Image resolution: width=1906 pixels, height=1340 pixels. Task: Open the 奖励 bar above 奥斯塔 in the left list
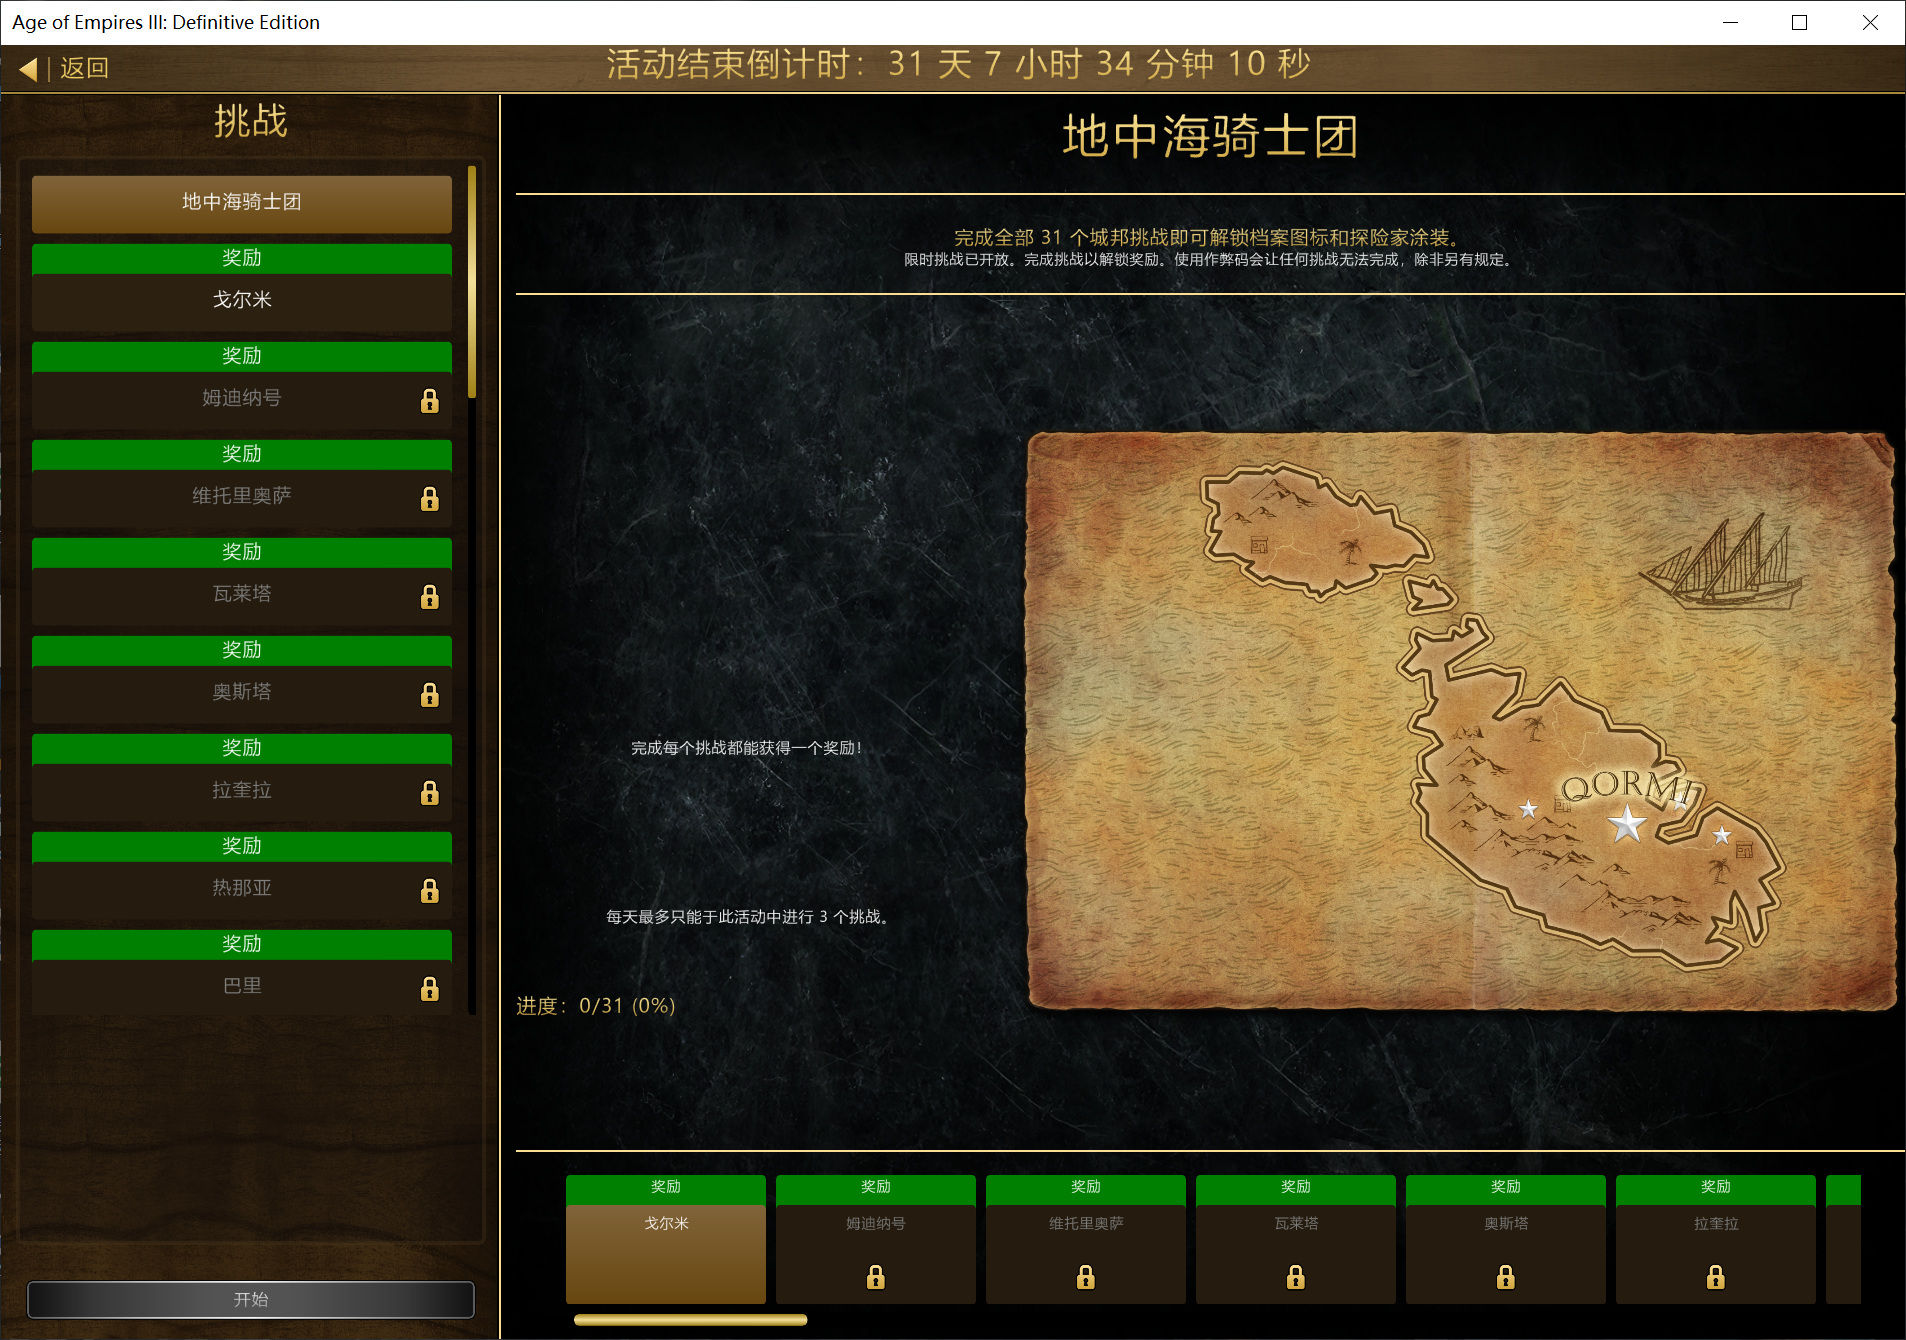[242, 651]
